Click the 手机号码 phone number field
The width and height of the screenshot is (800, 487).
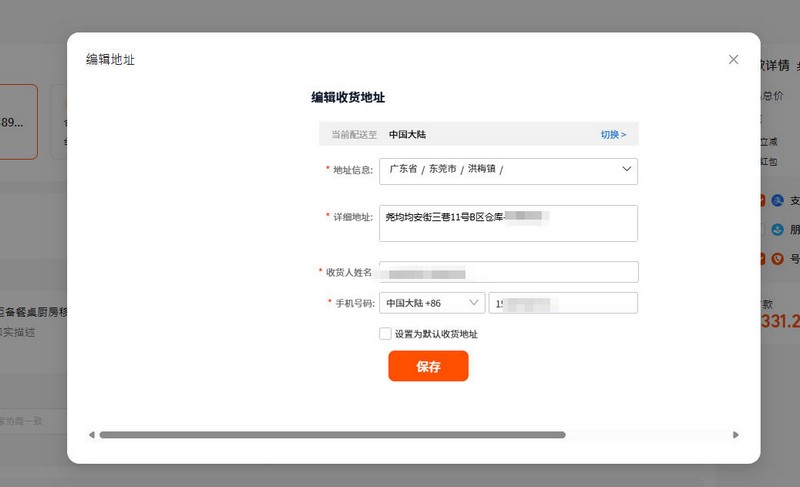tap(563, 303)
